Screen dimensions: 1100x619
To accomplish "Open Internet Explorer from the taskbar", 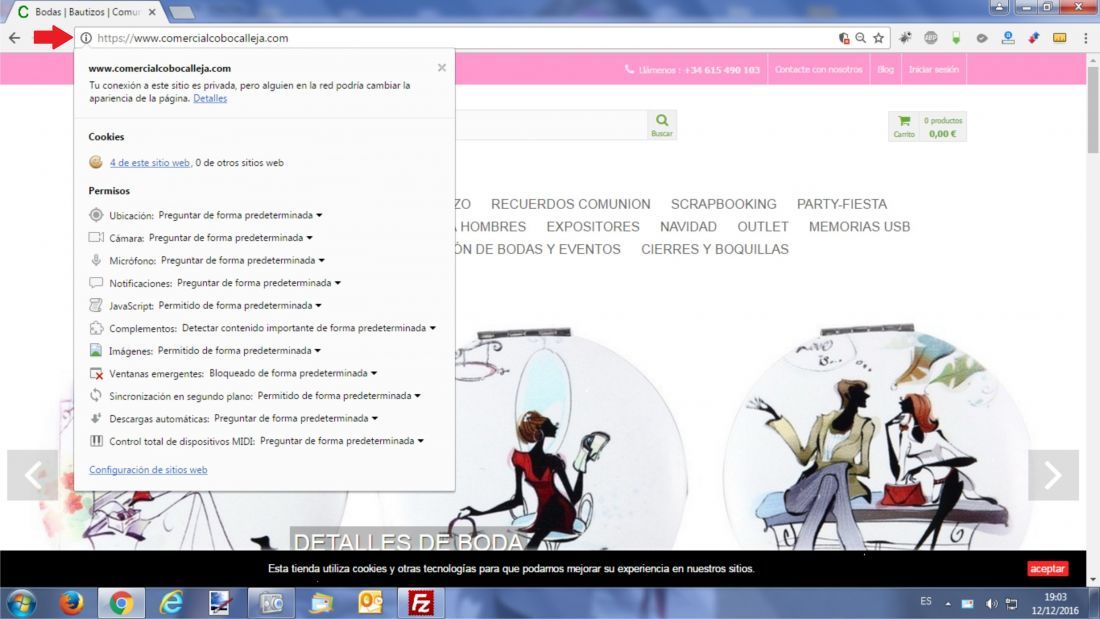I will [x=170, y=603].
